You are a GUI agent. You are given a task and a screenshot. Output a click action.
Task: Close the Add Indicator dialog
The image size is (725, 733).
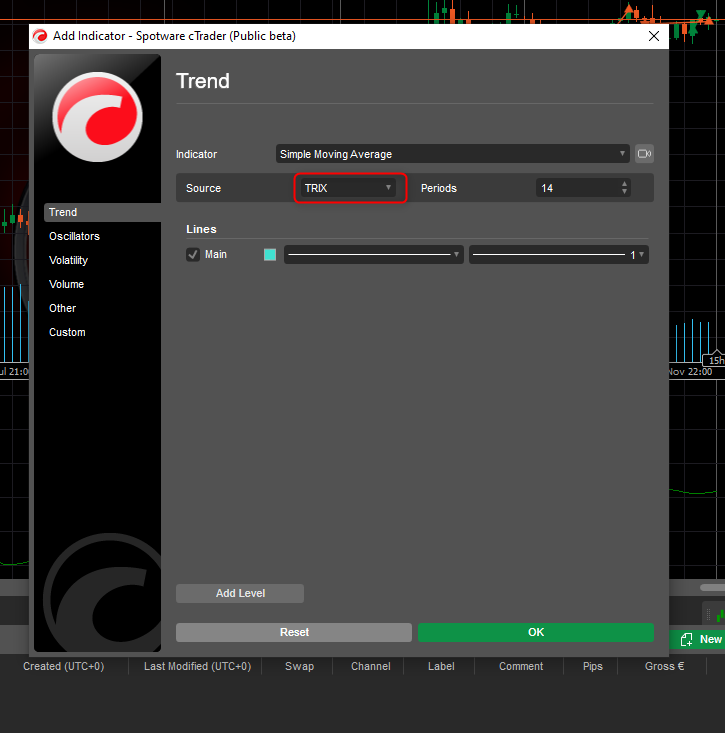(x=654, y=36)
